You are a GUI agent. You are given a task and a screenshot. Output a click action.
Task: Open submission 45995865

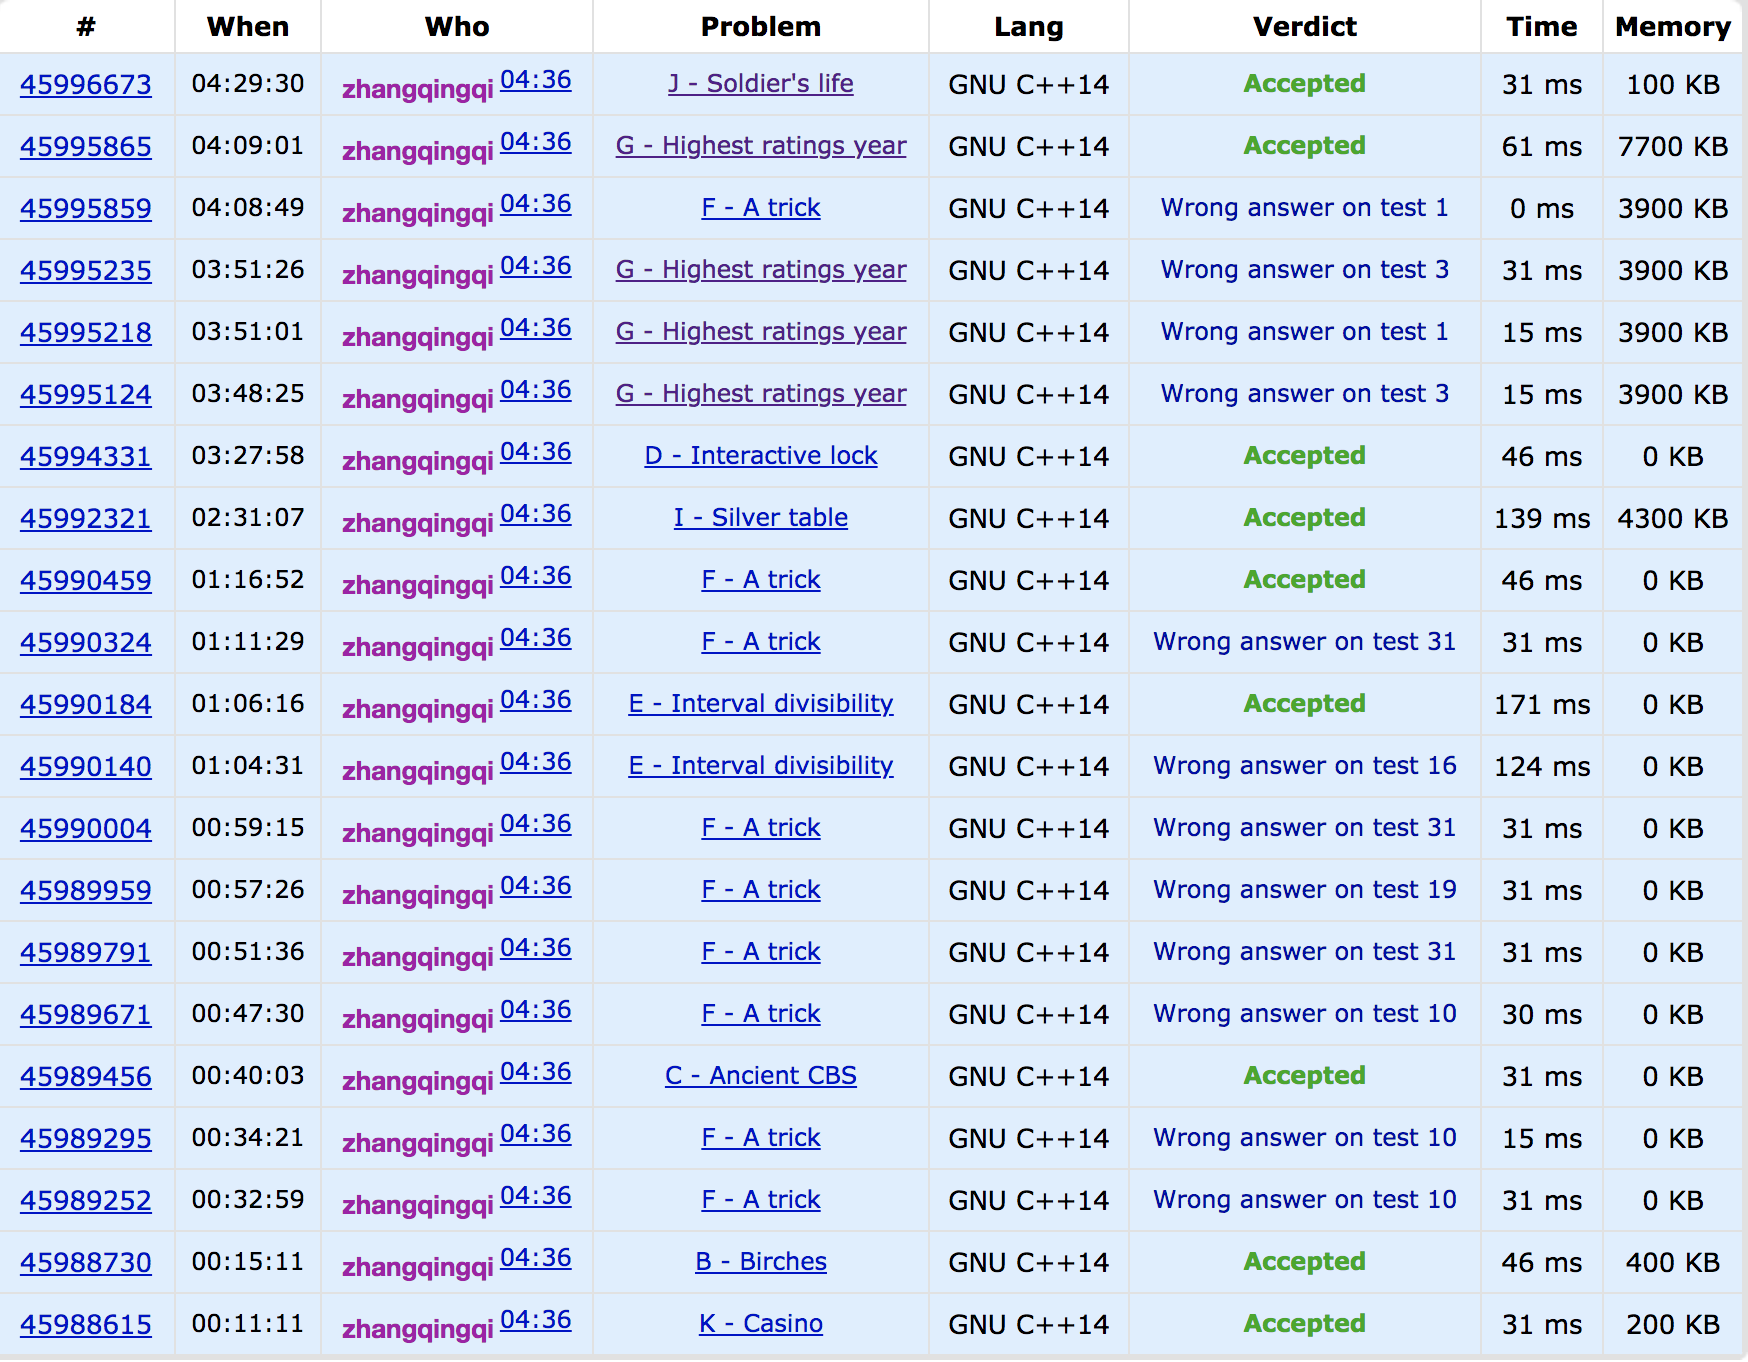tap(86, 147)
